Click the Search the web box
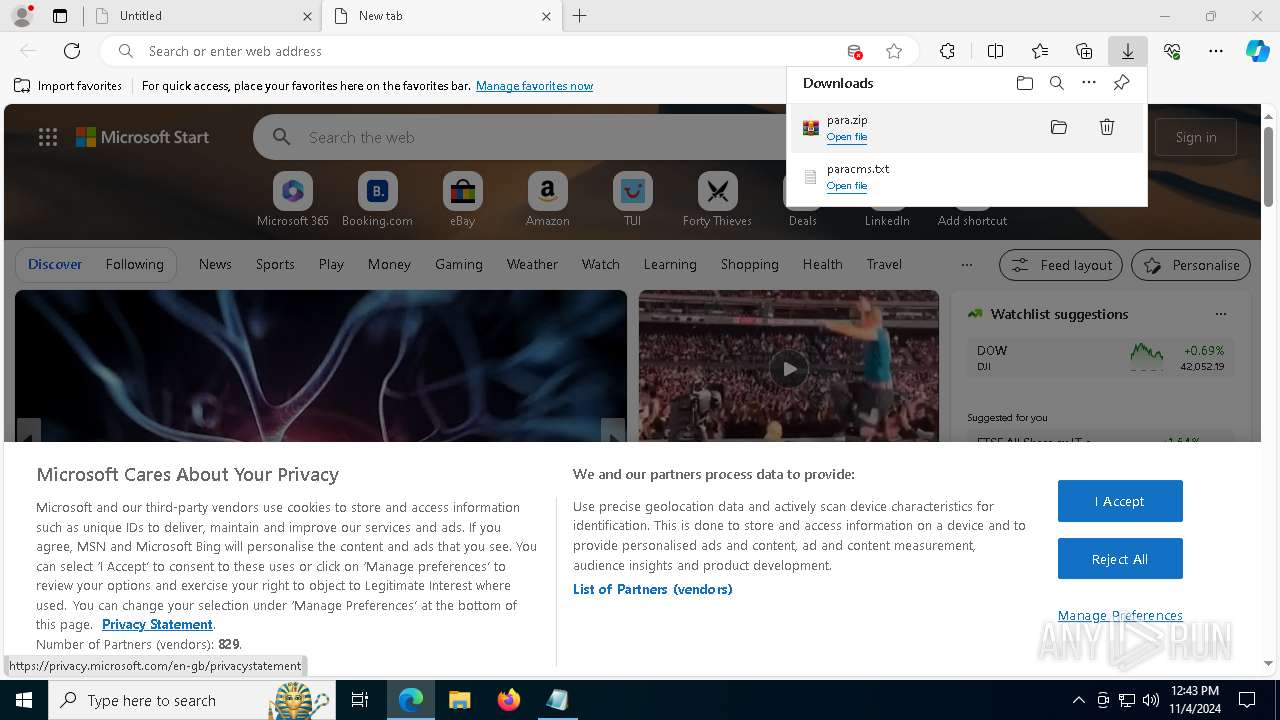Screen dimensions: 1280x720 520,138
